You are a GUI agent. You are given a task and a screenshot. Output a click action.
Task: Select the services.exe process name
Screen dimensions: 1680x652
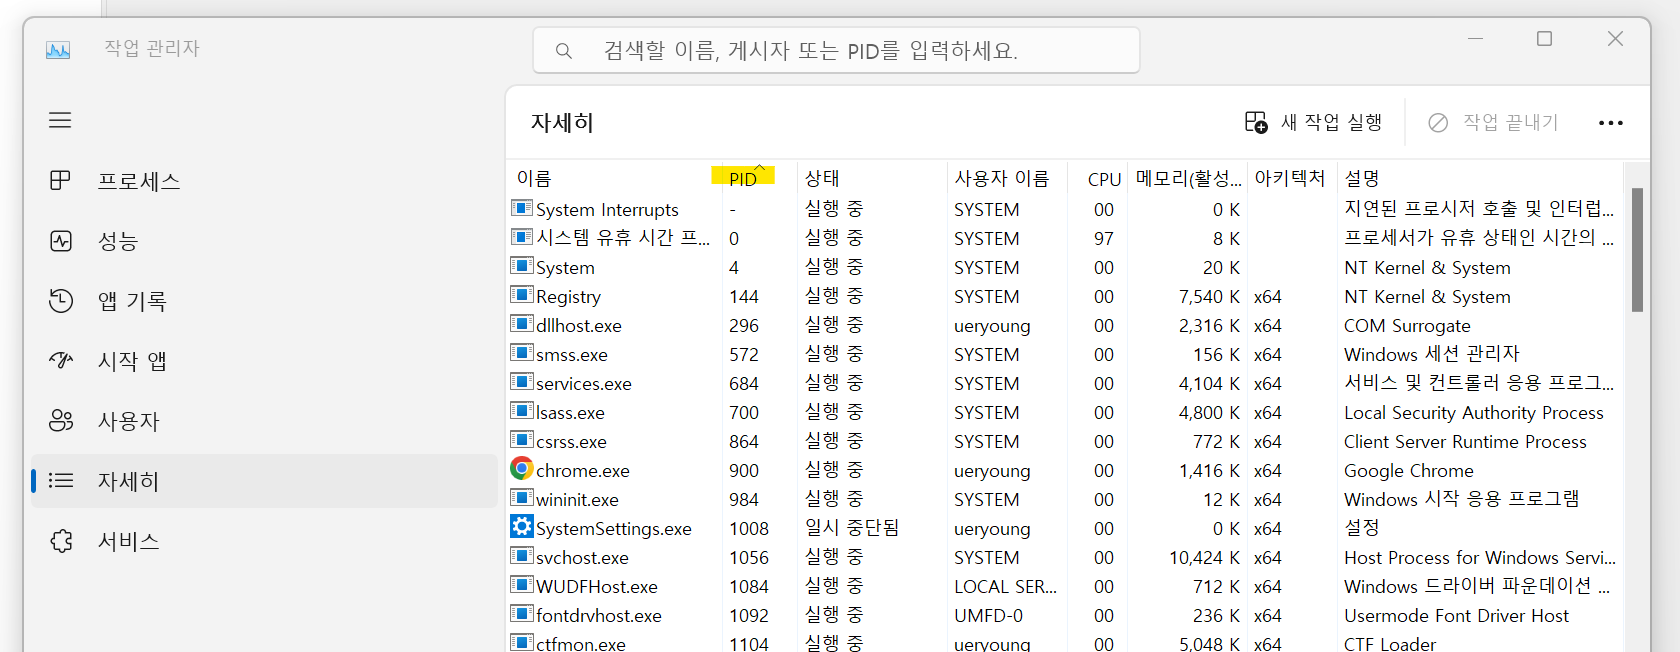(x=583, y=384)
